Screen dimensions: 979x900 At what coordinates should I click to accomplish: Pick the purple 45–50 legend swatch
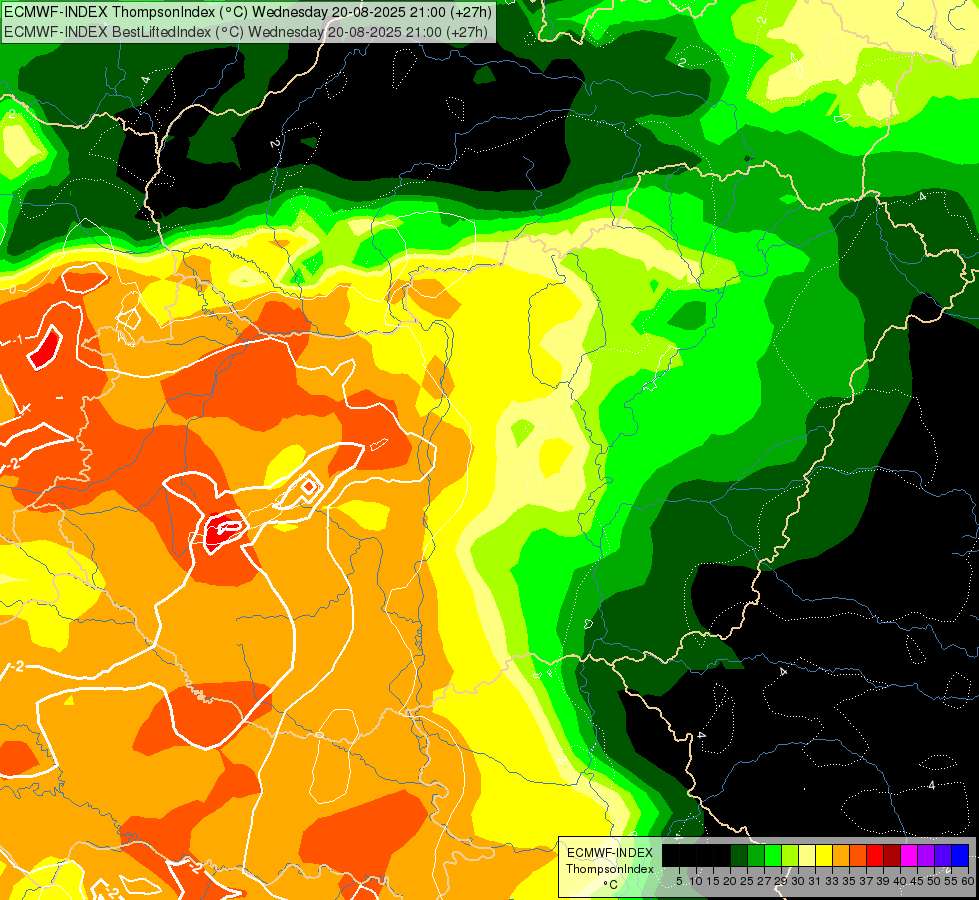[925, 855]
